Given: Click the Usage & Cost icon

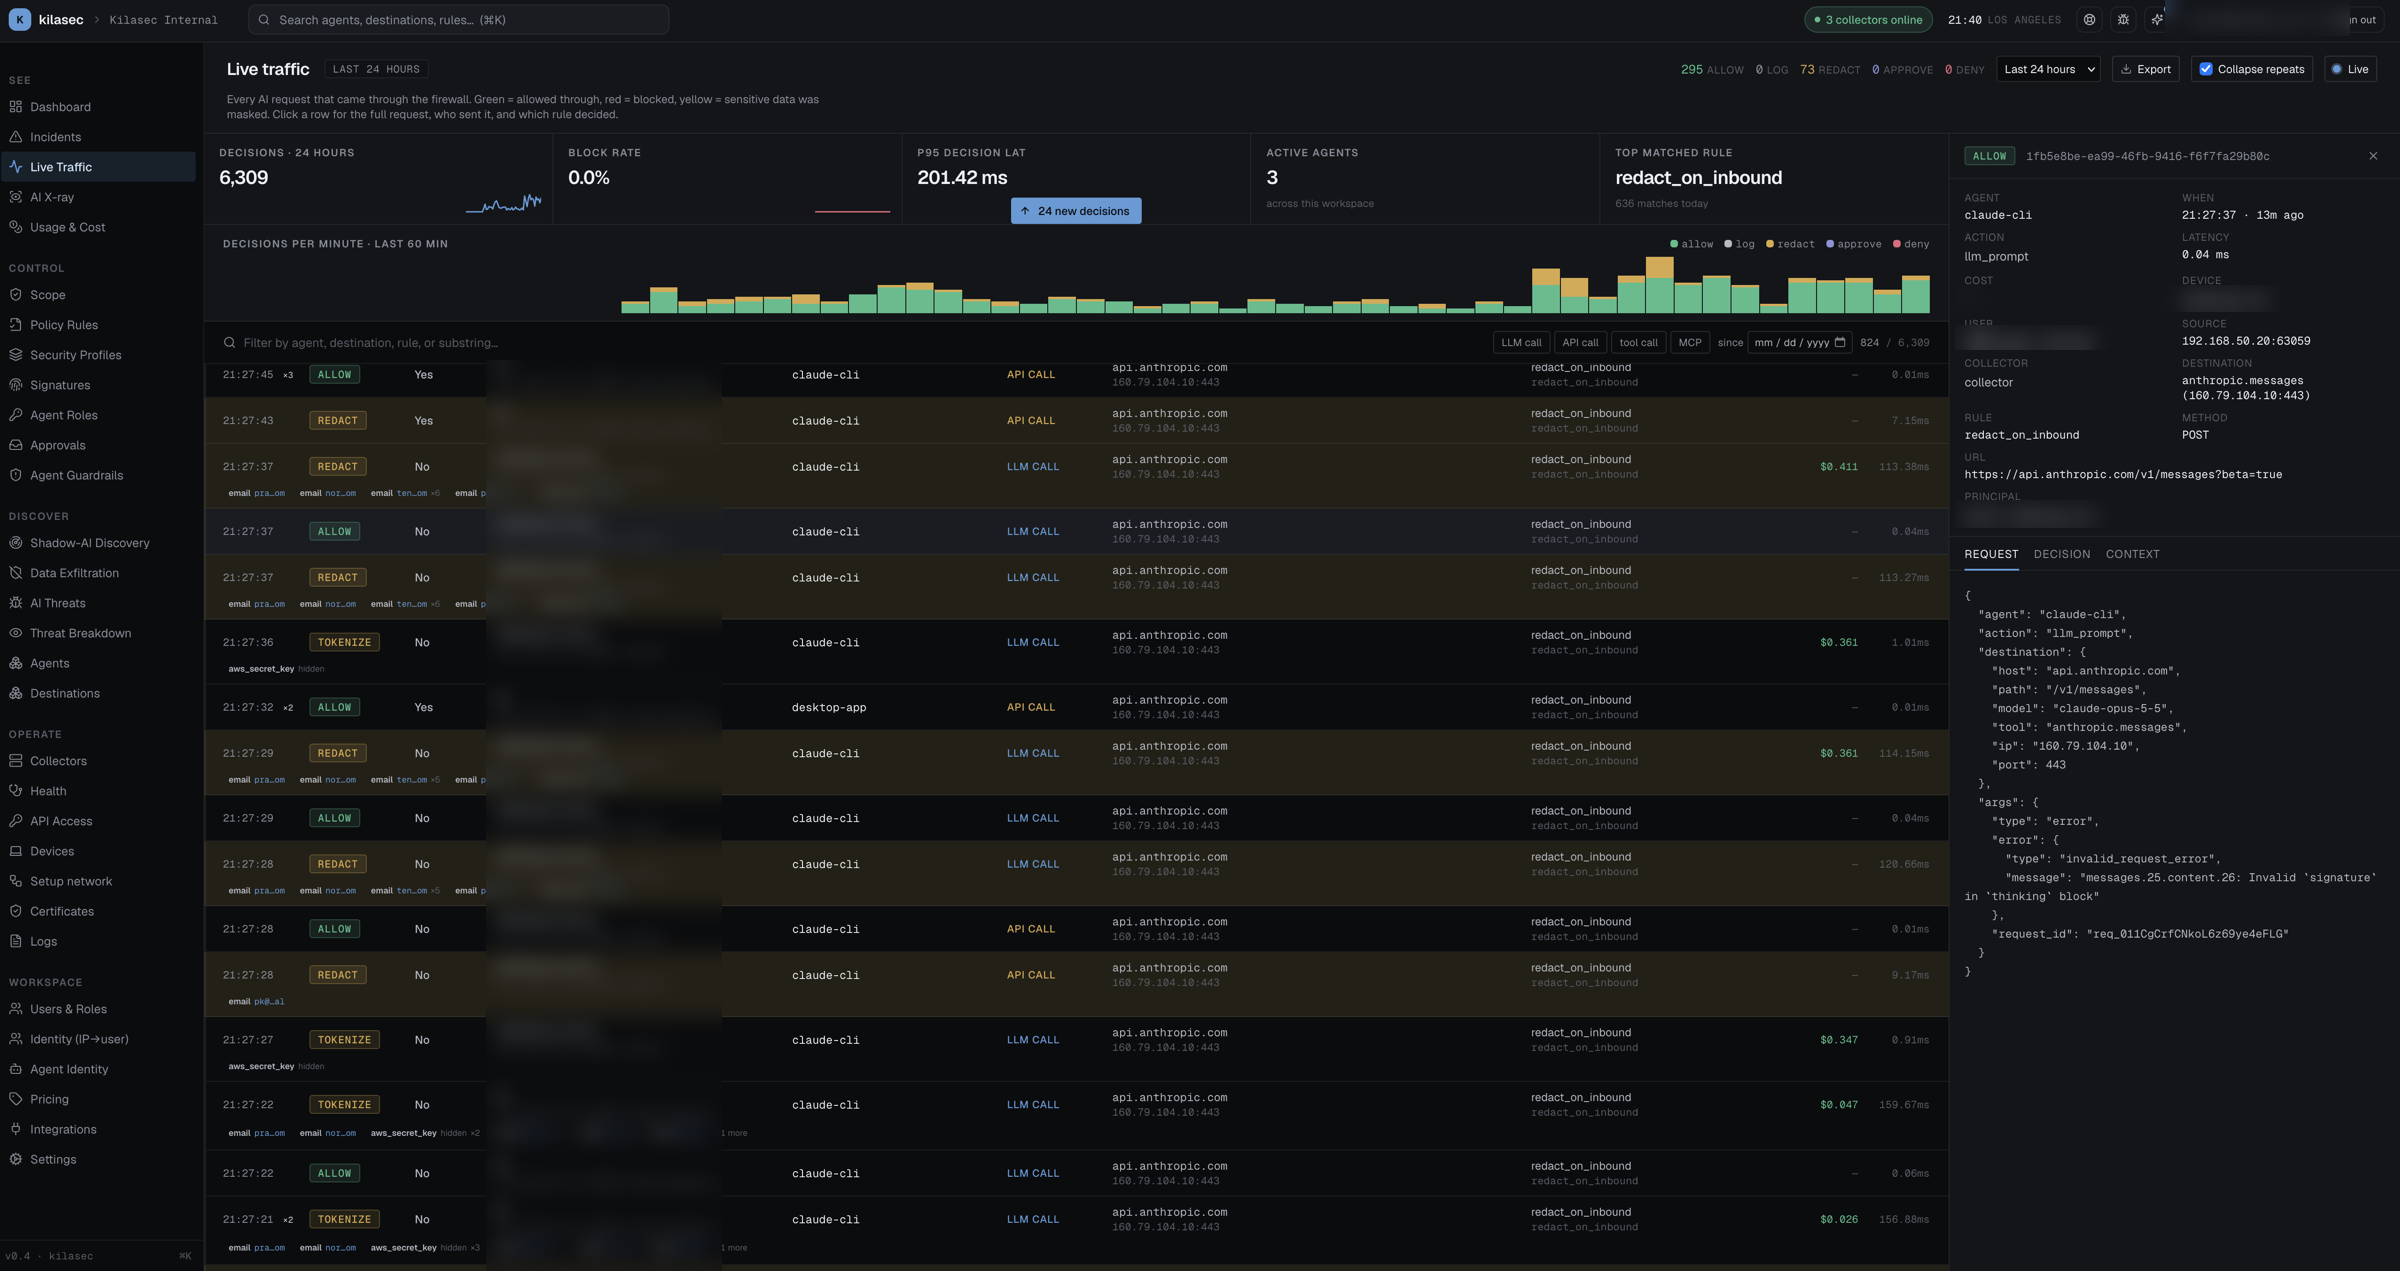Looking at the screenshot, I should [16, 227].
